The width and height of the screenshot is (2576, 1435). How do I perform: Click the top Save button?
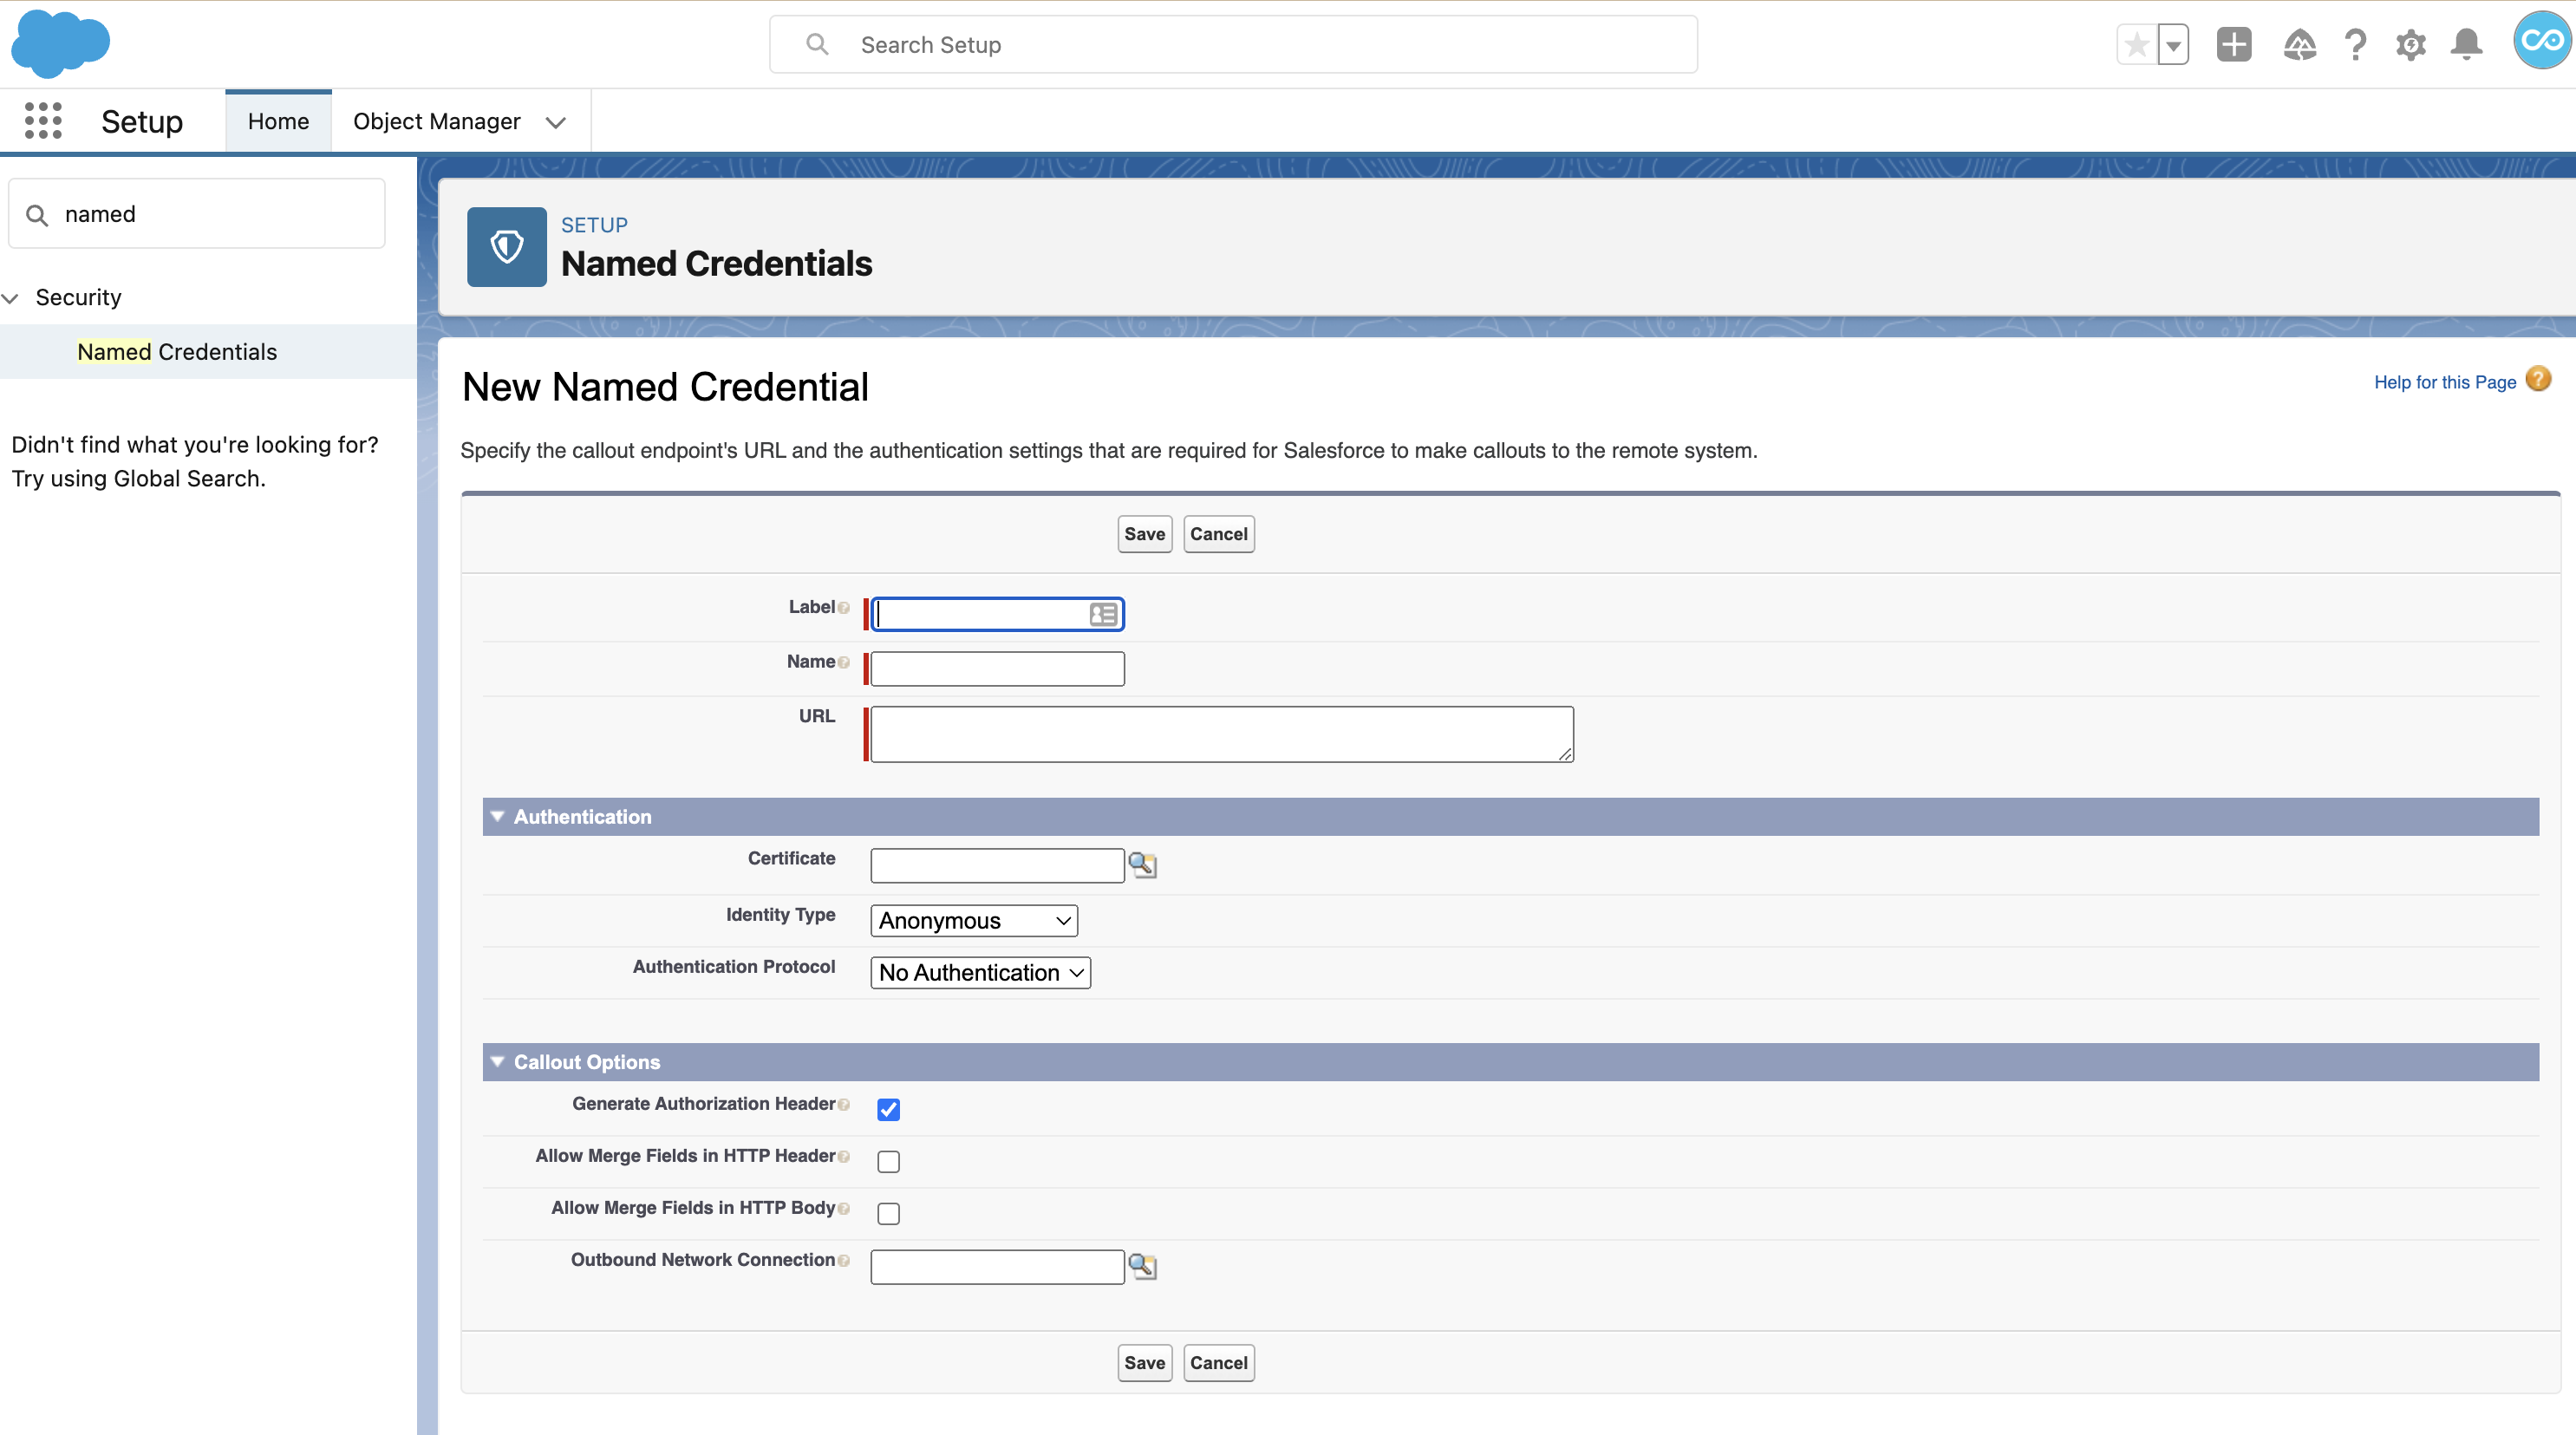pyautogui.click(x=1144, y=534)
